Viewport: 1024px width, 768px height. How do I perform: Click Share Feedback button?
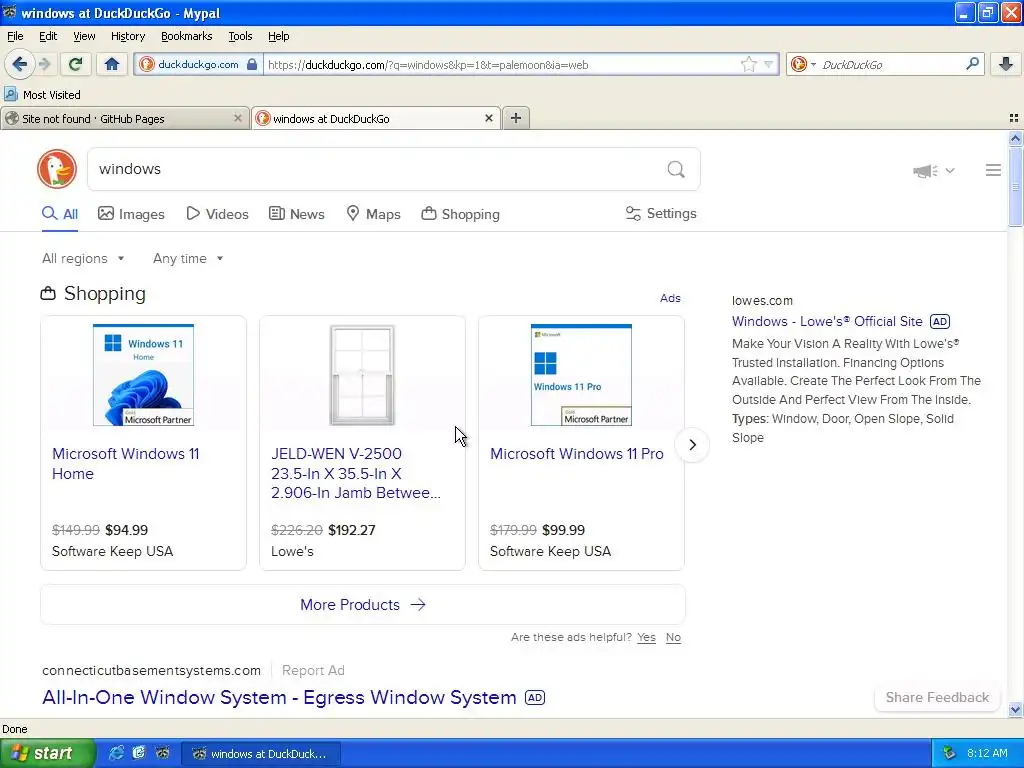pyautogui.click(x=937, y=697)
